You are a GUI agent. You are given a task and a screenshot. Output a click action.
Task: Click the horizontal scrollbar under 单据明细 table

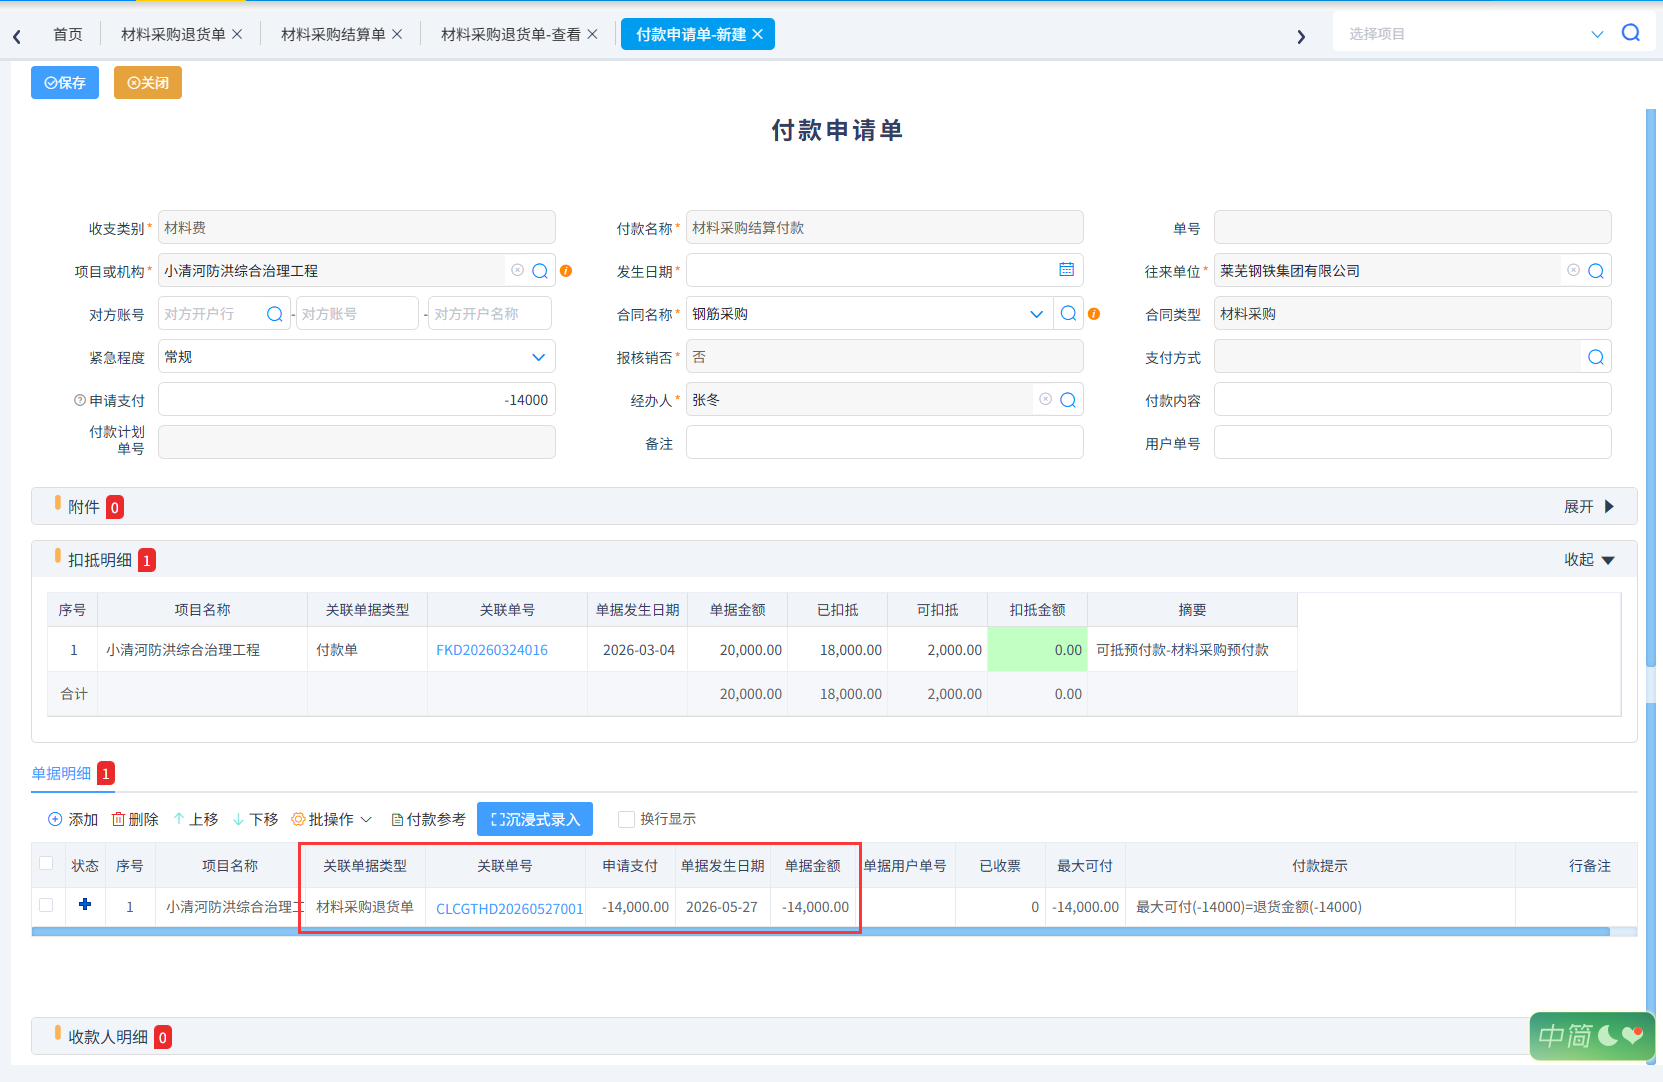click(x=820, y=932)
